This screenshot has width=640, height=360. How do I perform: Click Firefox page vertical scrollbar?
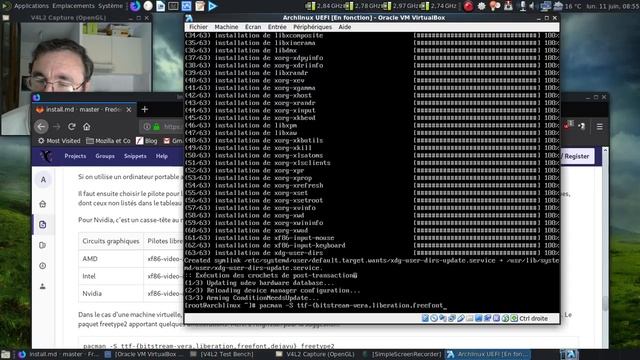(605, 247)
